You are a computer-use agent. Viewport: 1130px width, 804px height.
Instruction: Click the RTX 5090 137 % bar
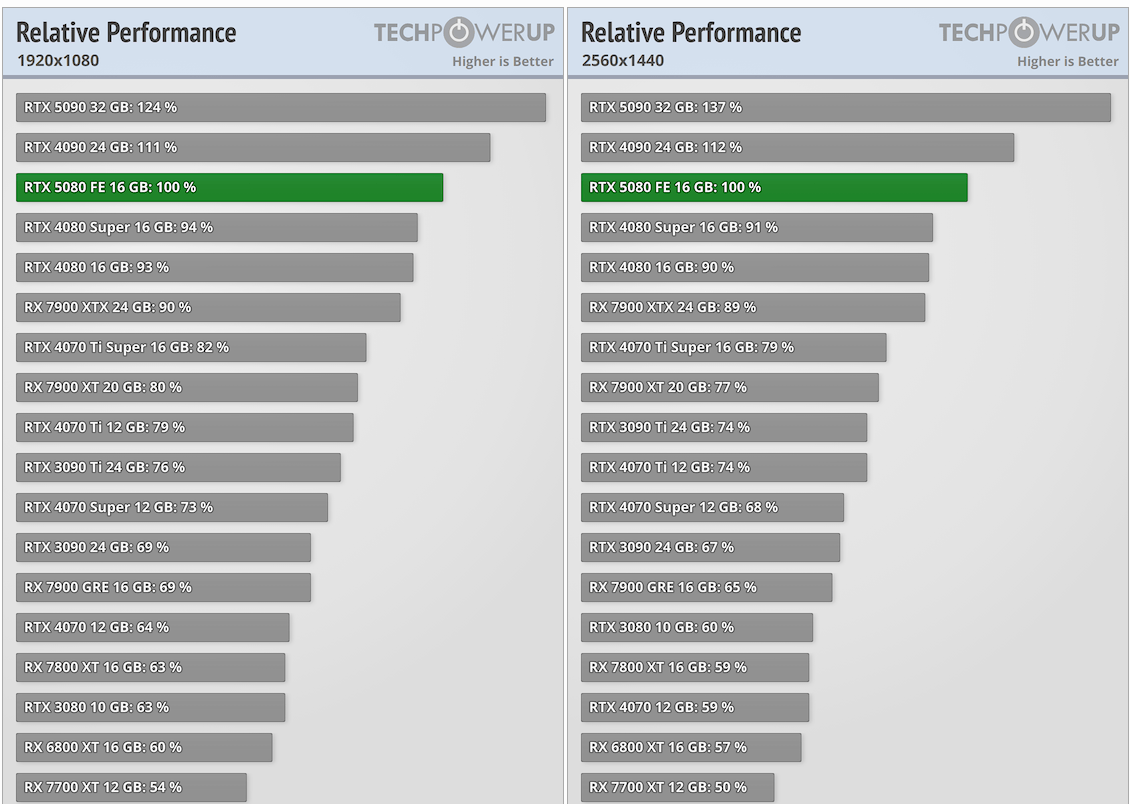click(845, 107)
